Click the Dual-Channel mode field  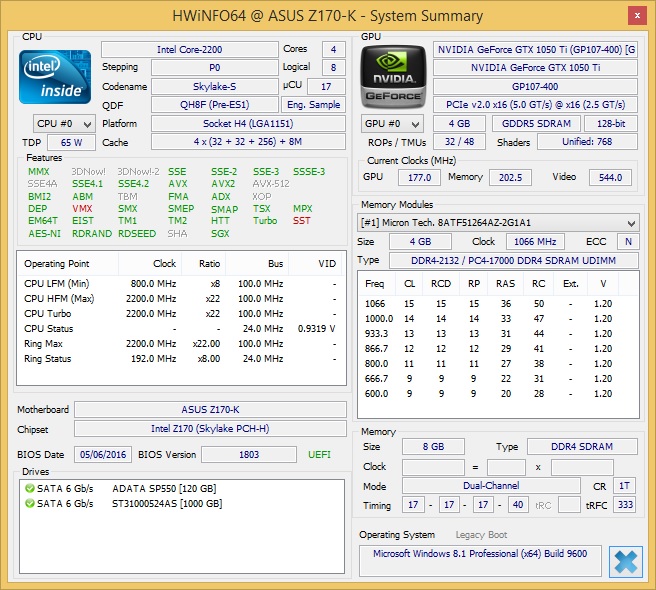[x=491, y=486]
